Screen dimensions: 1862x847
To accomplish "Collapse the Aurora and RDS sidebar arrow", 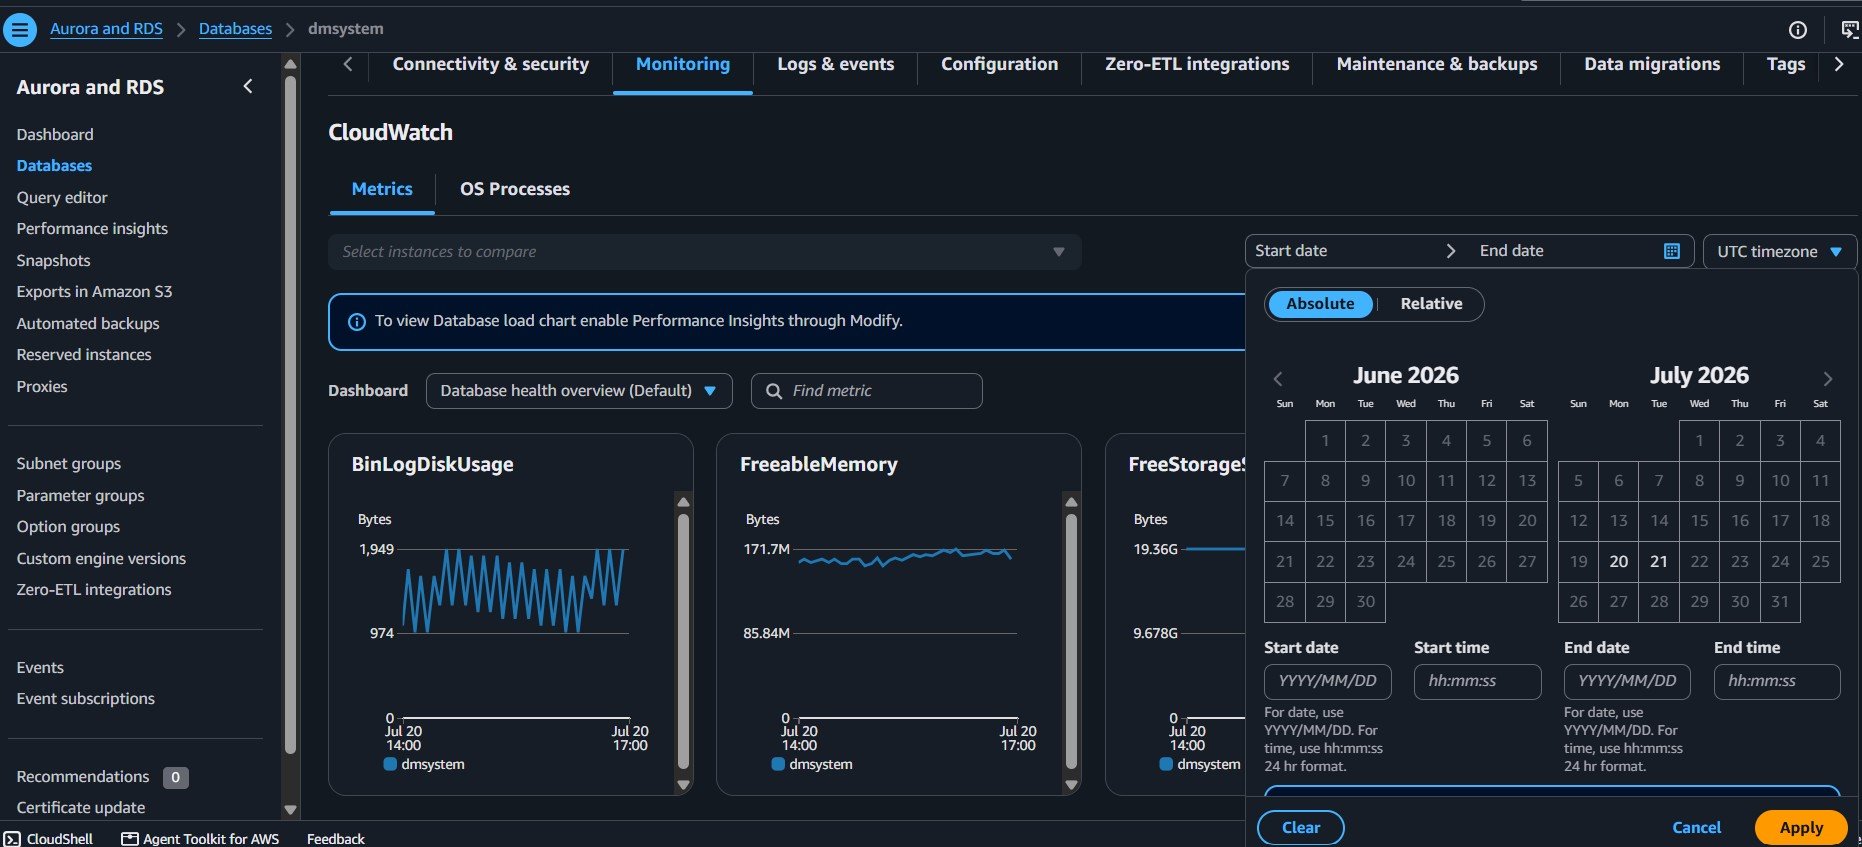I will coord(248,87).
